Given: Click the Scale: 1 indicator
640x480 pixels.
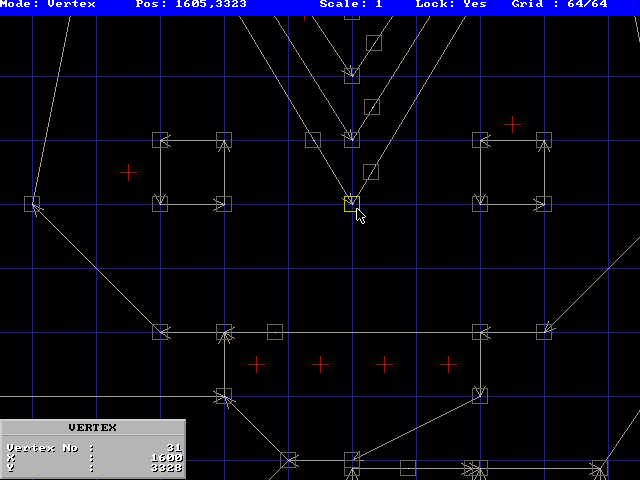Looking at the screenshot, I should (x=351, y=5).
